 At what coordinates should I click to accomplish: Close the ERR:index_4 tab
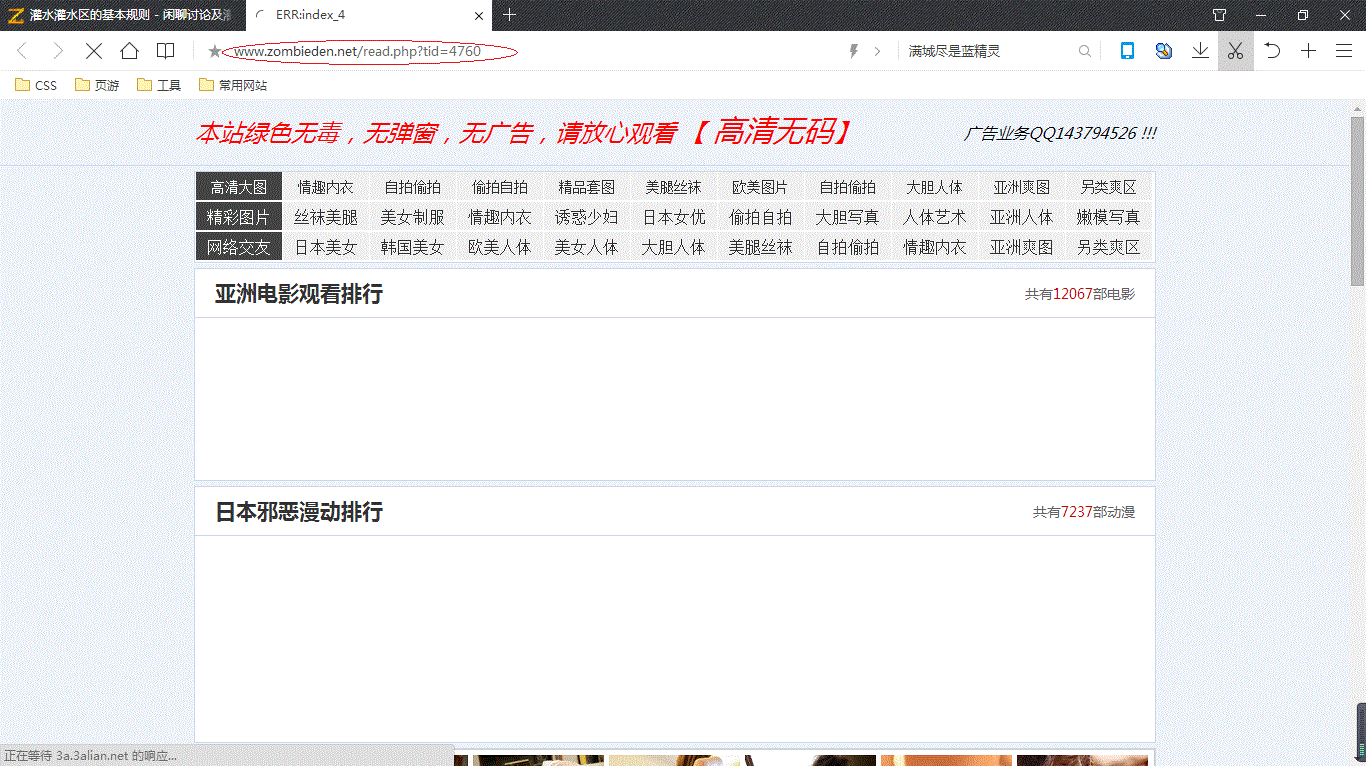pyautogui.click(x=479, y=15)
